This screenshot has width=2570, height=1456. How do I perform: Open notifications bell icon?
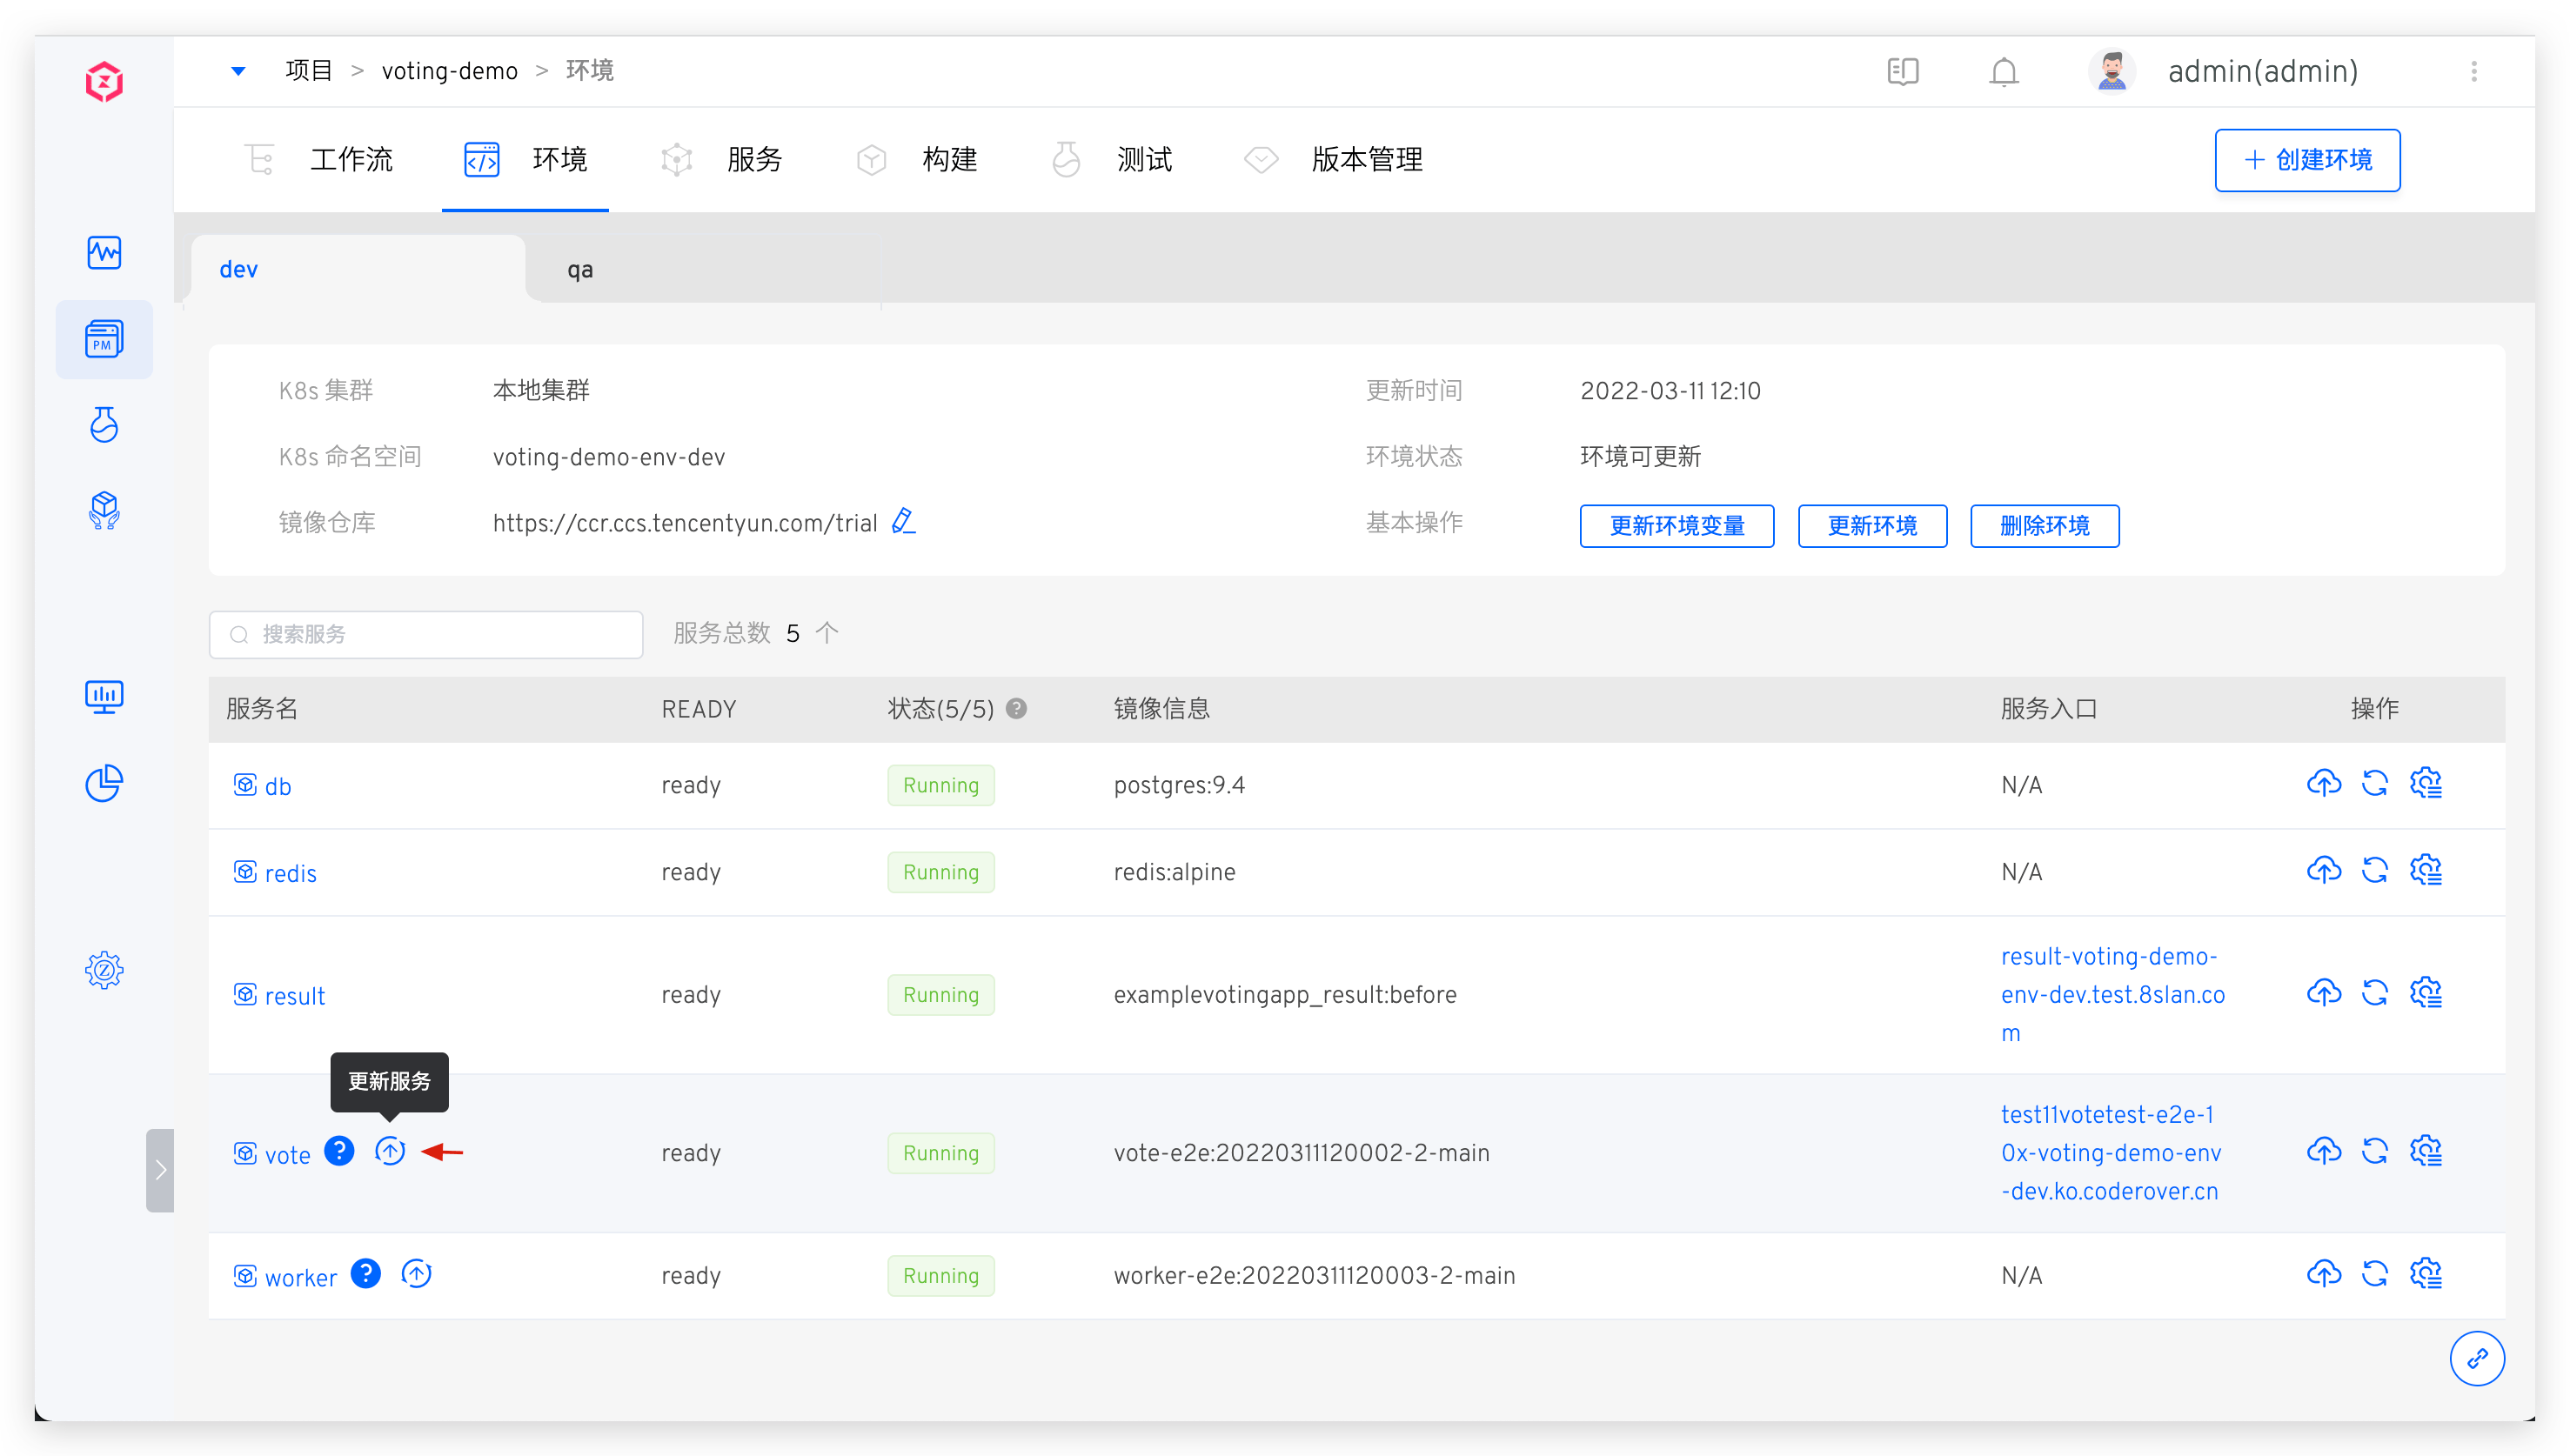pos(2004,72)
